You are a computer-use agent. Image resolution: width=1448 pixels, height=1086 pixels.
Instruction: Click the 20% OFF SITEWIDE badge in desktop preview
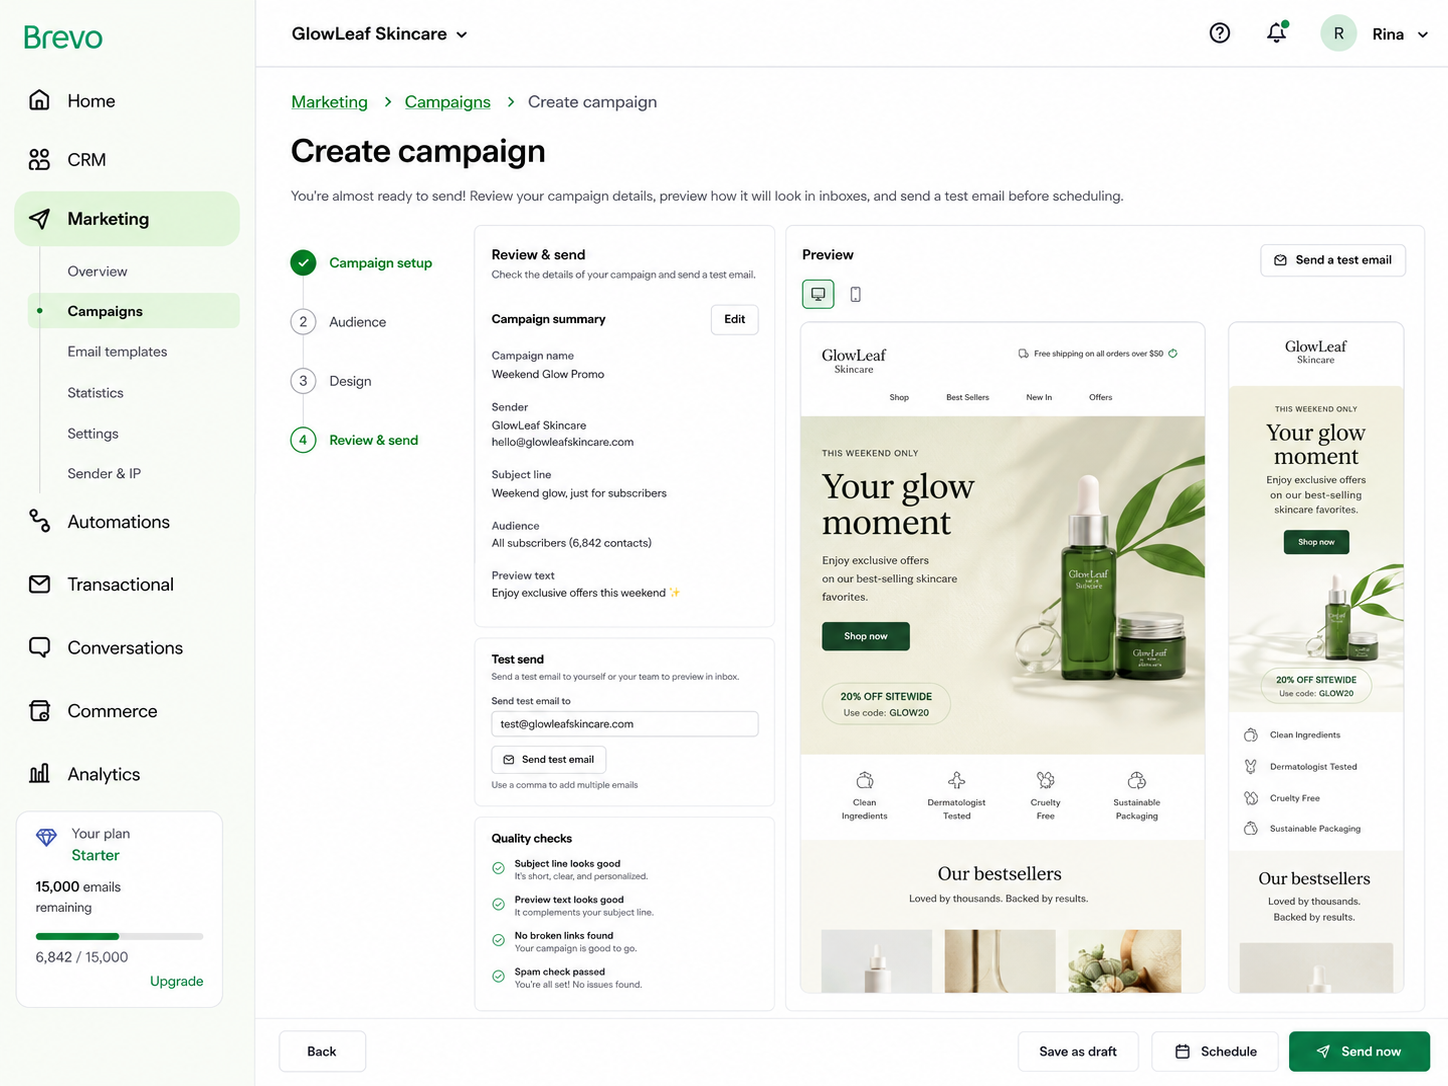coord(886,704)
